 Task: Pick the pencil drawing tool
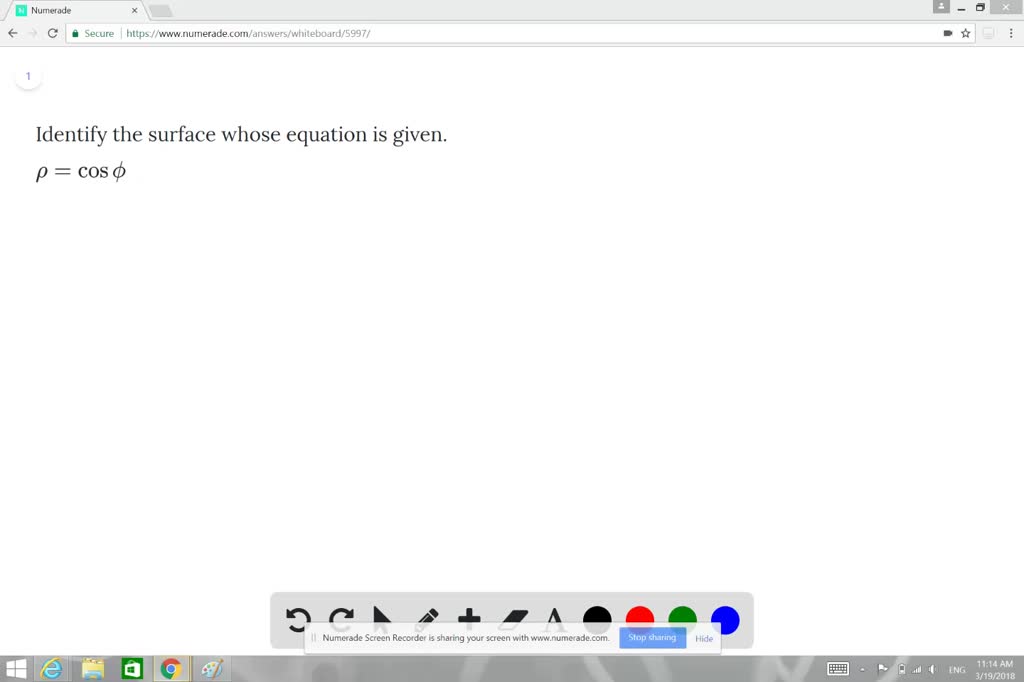(427, 614)
